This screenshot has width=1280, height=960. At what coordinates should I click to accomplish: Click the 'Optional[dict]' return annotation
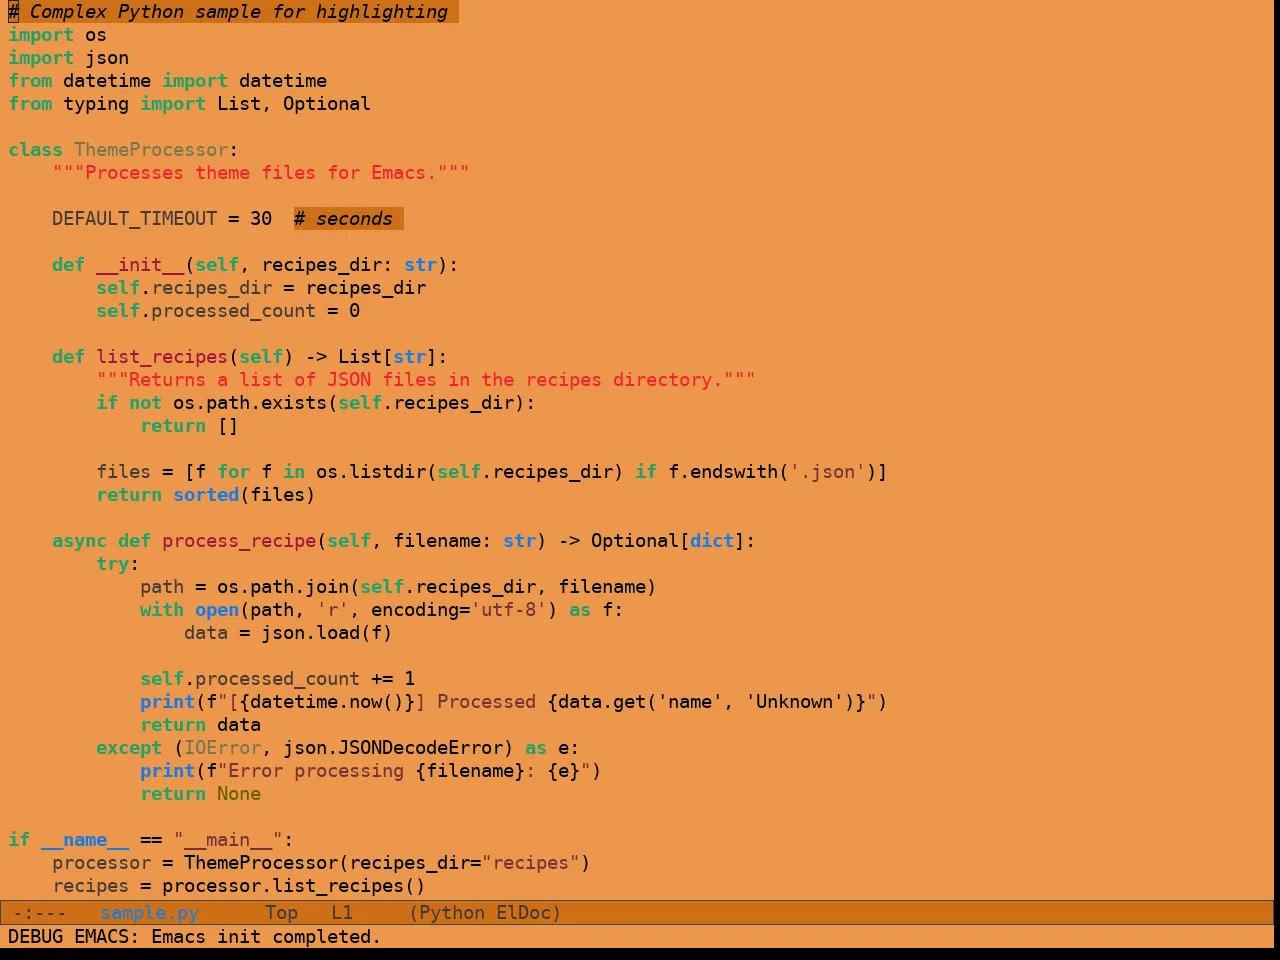click(668, 541)
